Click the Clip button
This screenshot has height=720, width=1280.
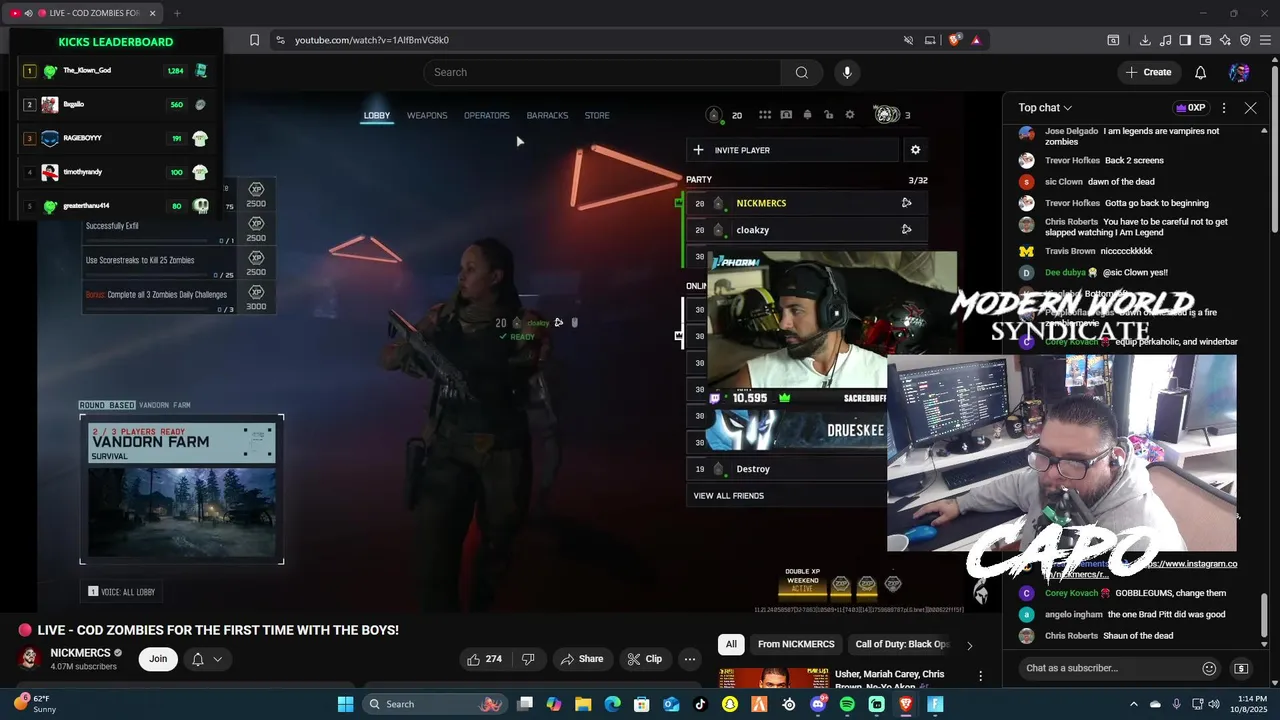(x=644, y=659)
